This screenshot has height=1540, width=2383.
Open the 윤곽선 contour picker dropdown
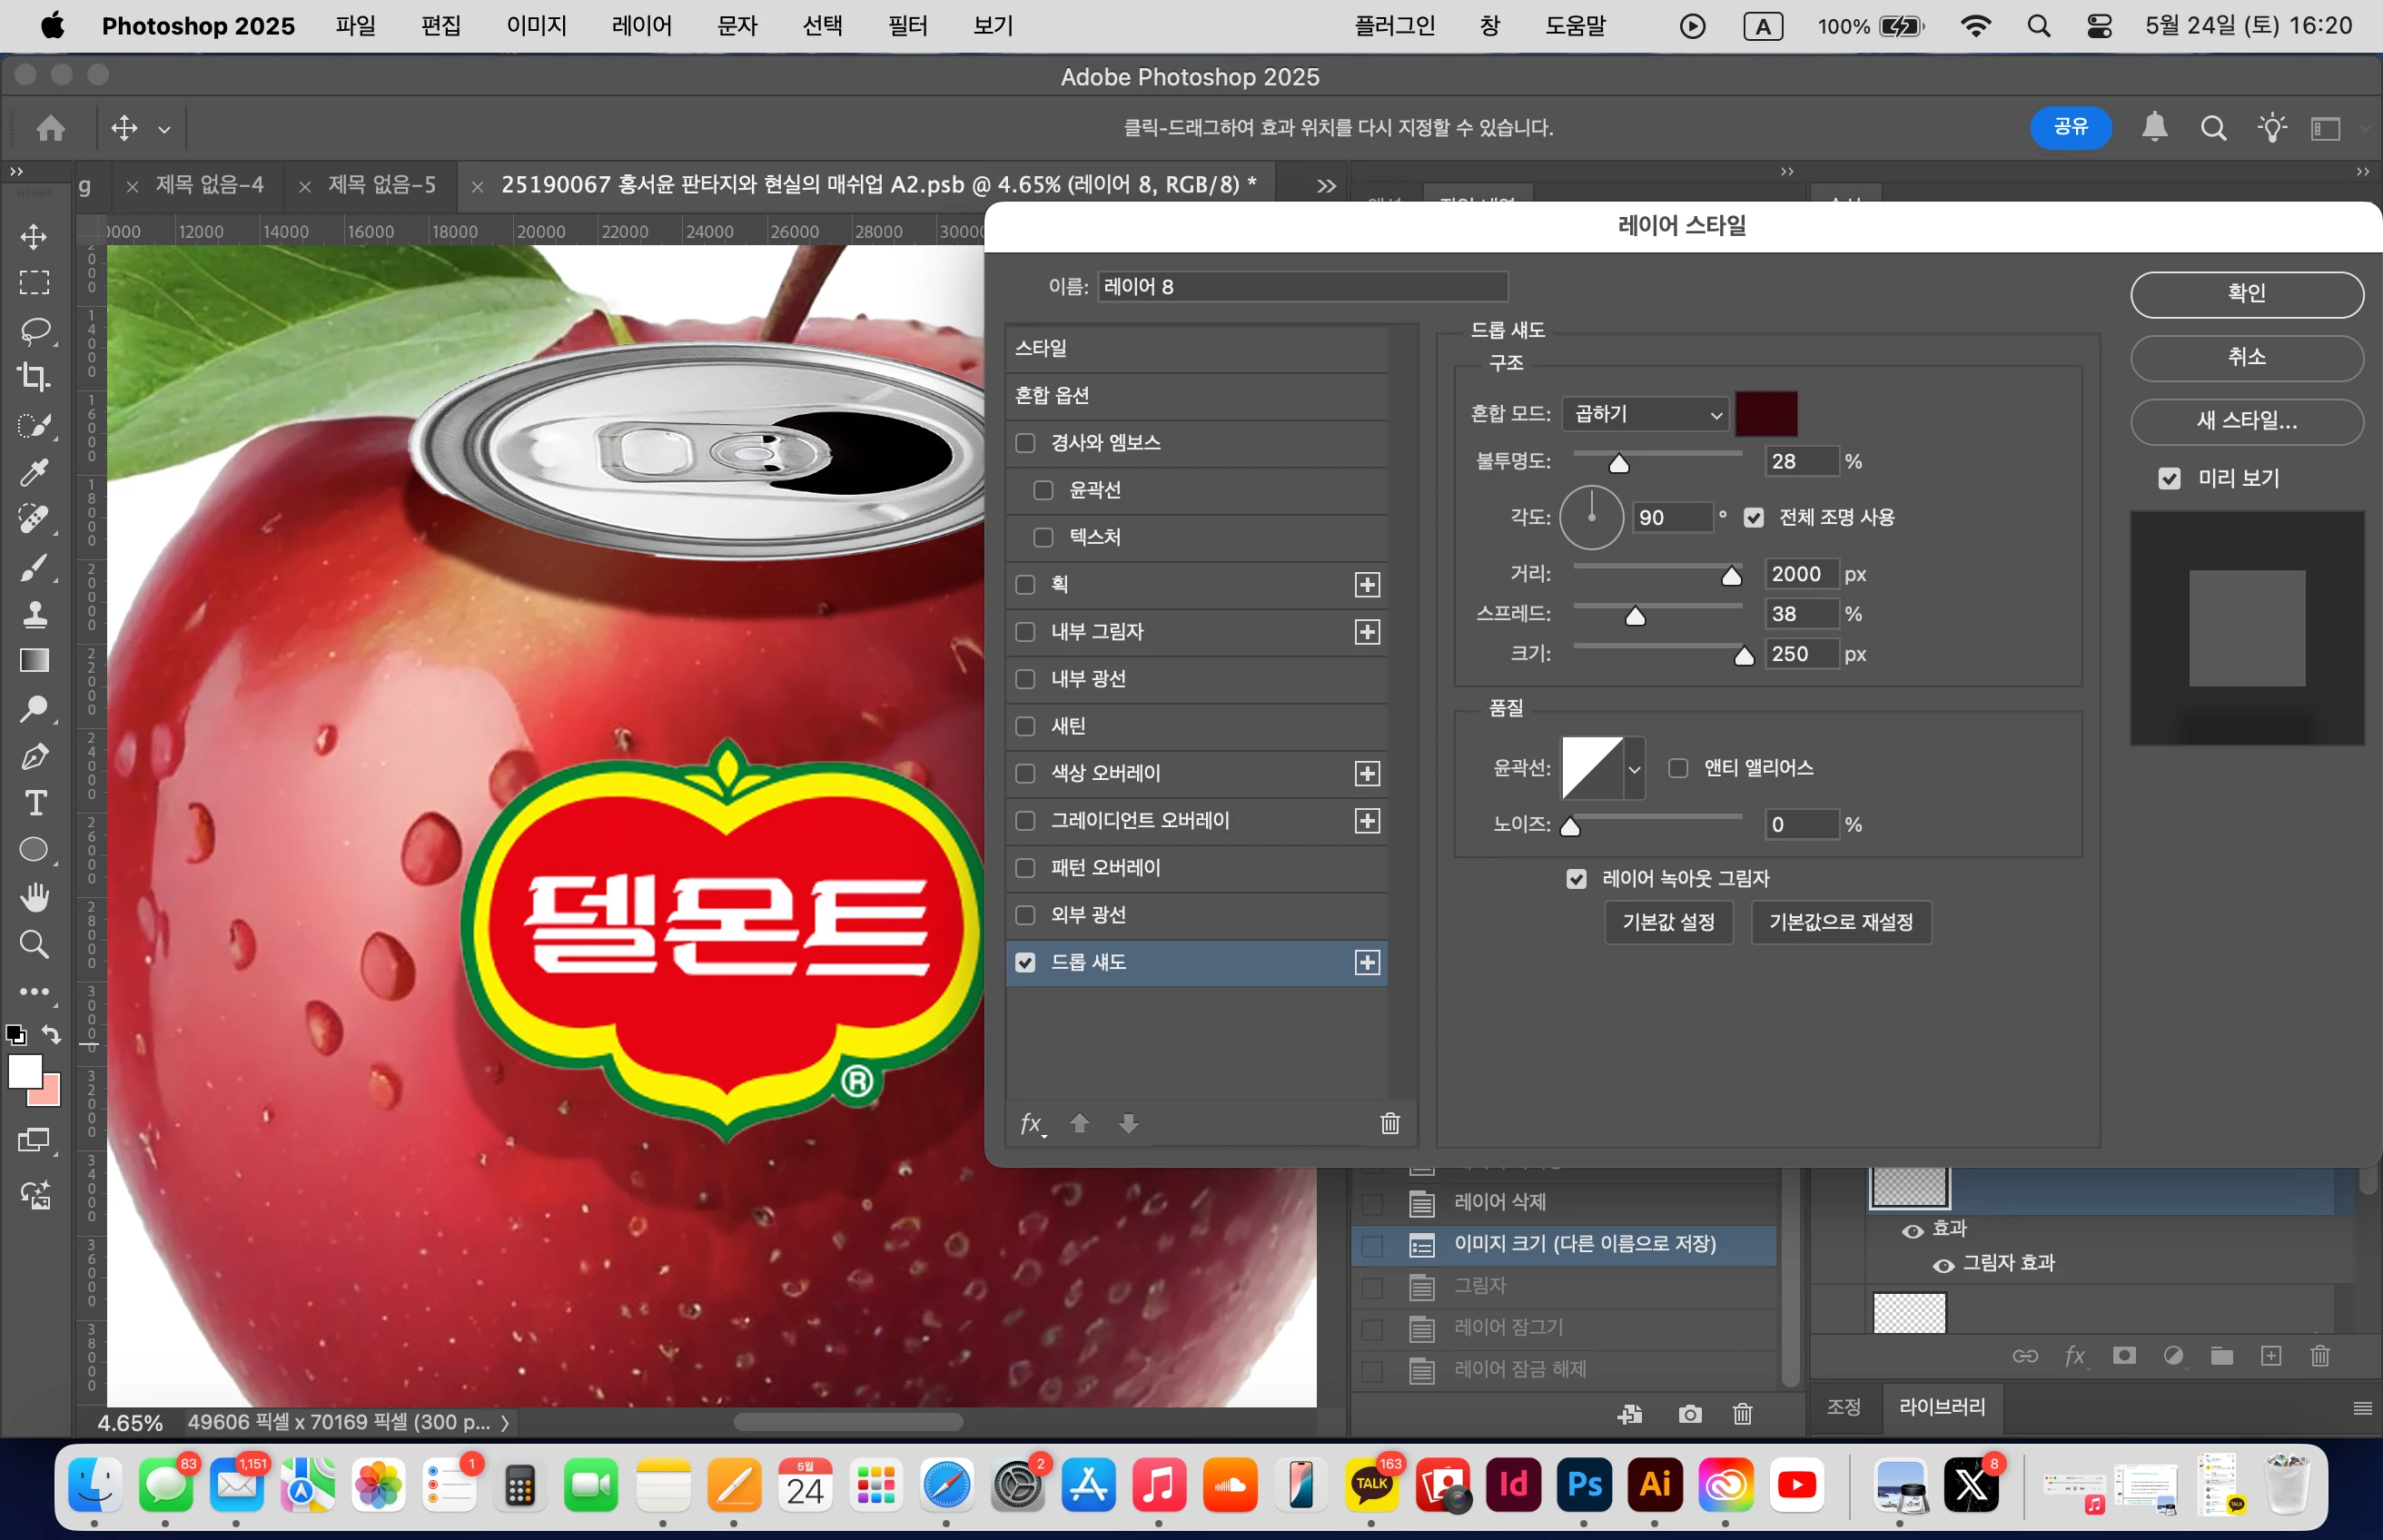[1634, 768]
